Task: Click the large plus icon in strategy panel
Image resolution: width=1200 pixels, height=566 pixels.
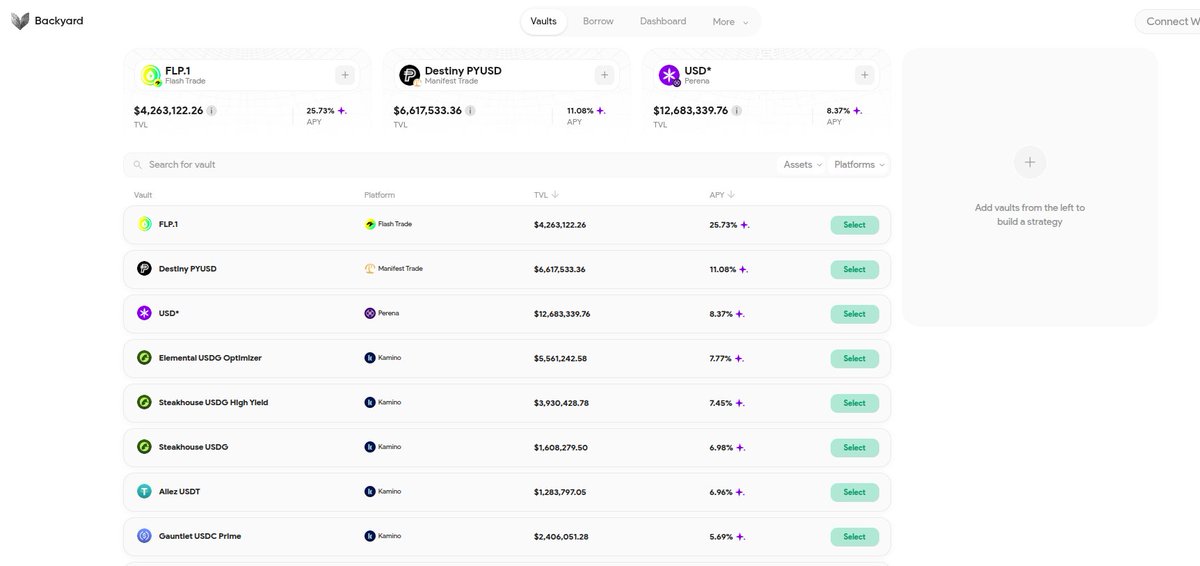Action: [1030, 162]
